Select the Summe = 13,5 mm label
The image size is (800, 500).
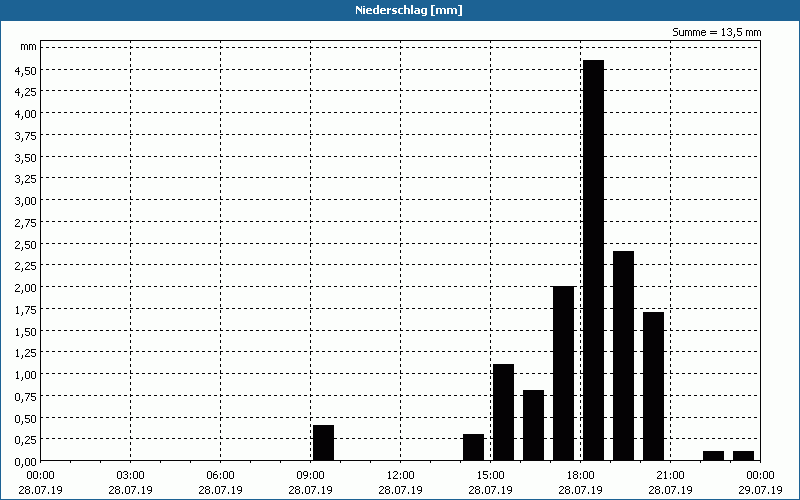click(x=716, y=33)
